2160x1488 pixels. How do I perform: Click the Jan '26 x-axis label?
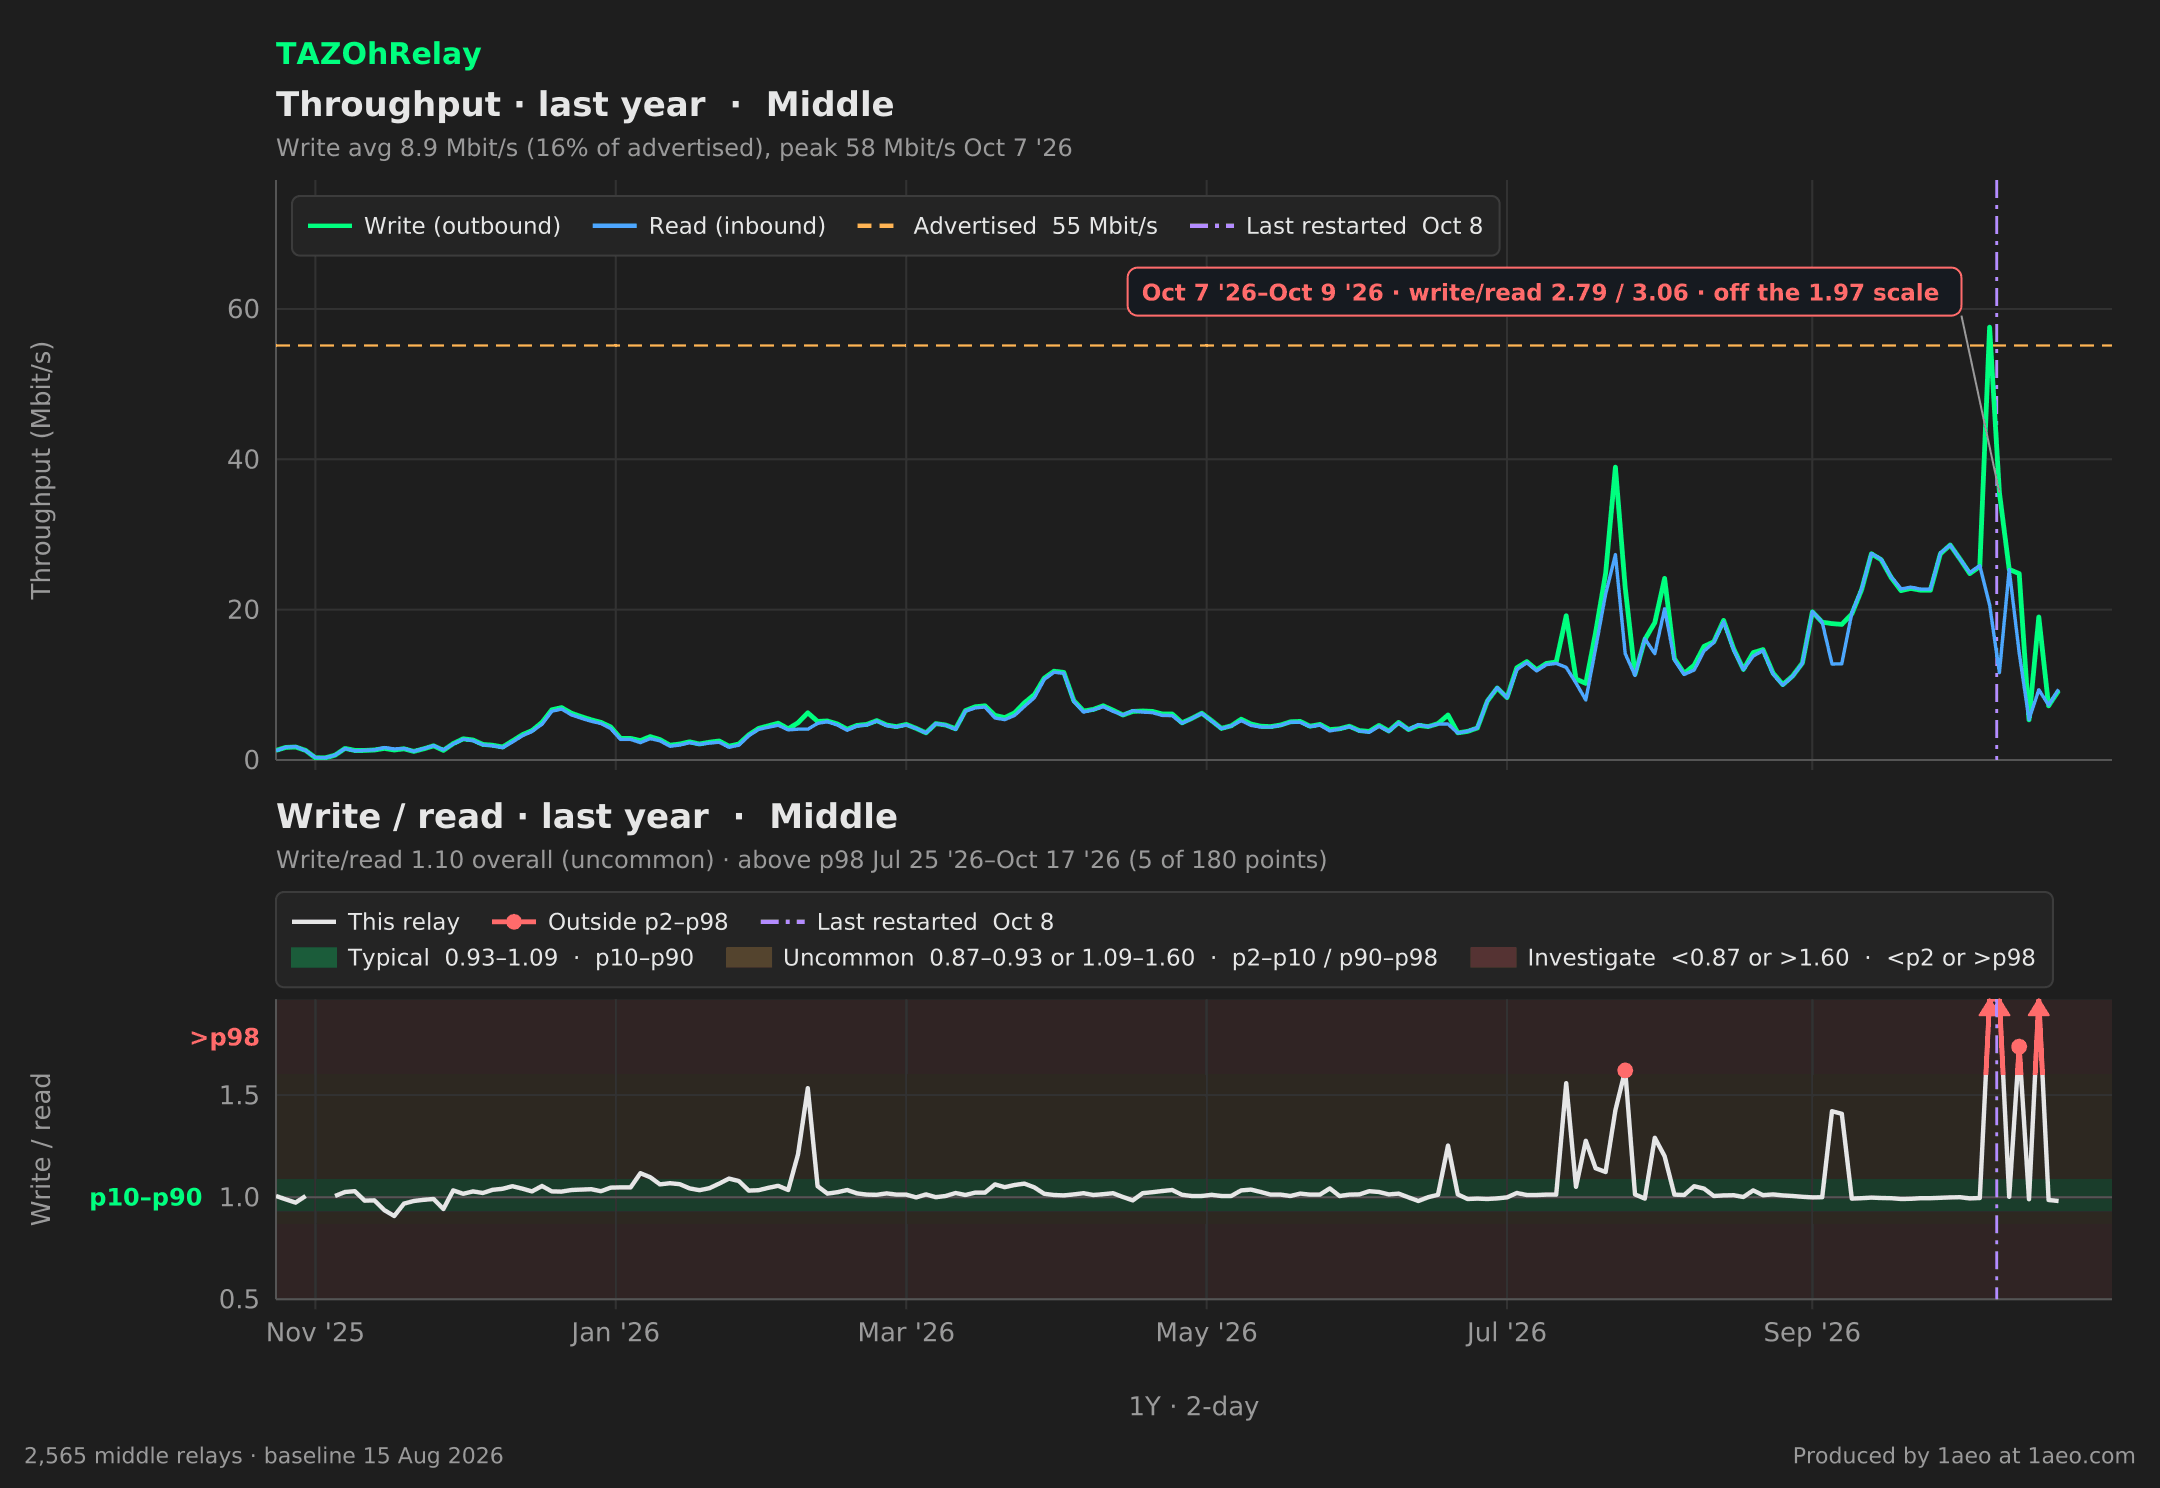click(x=615, y=1332)
